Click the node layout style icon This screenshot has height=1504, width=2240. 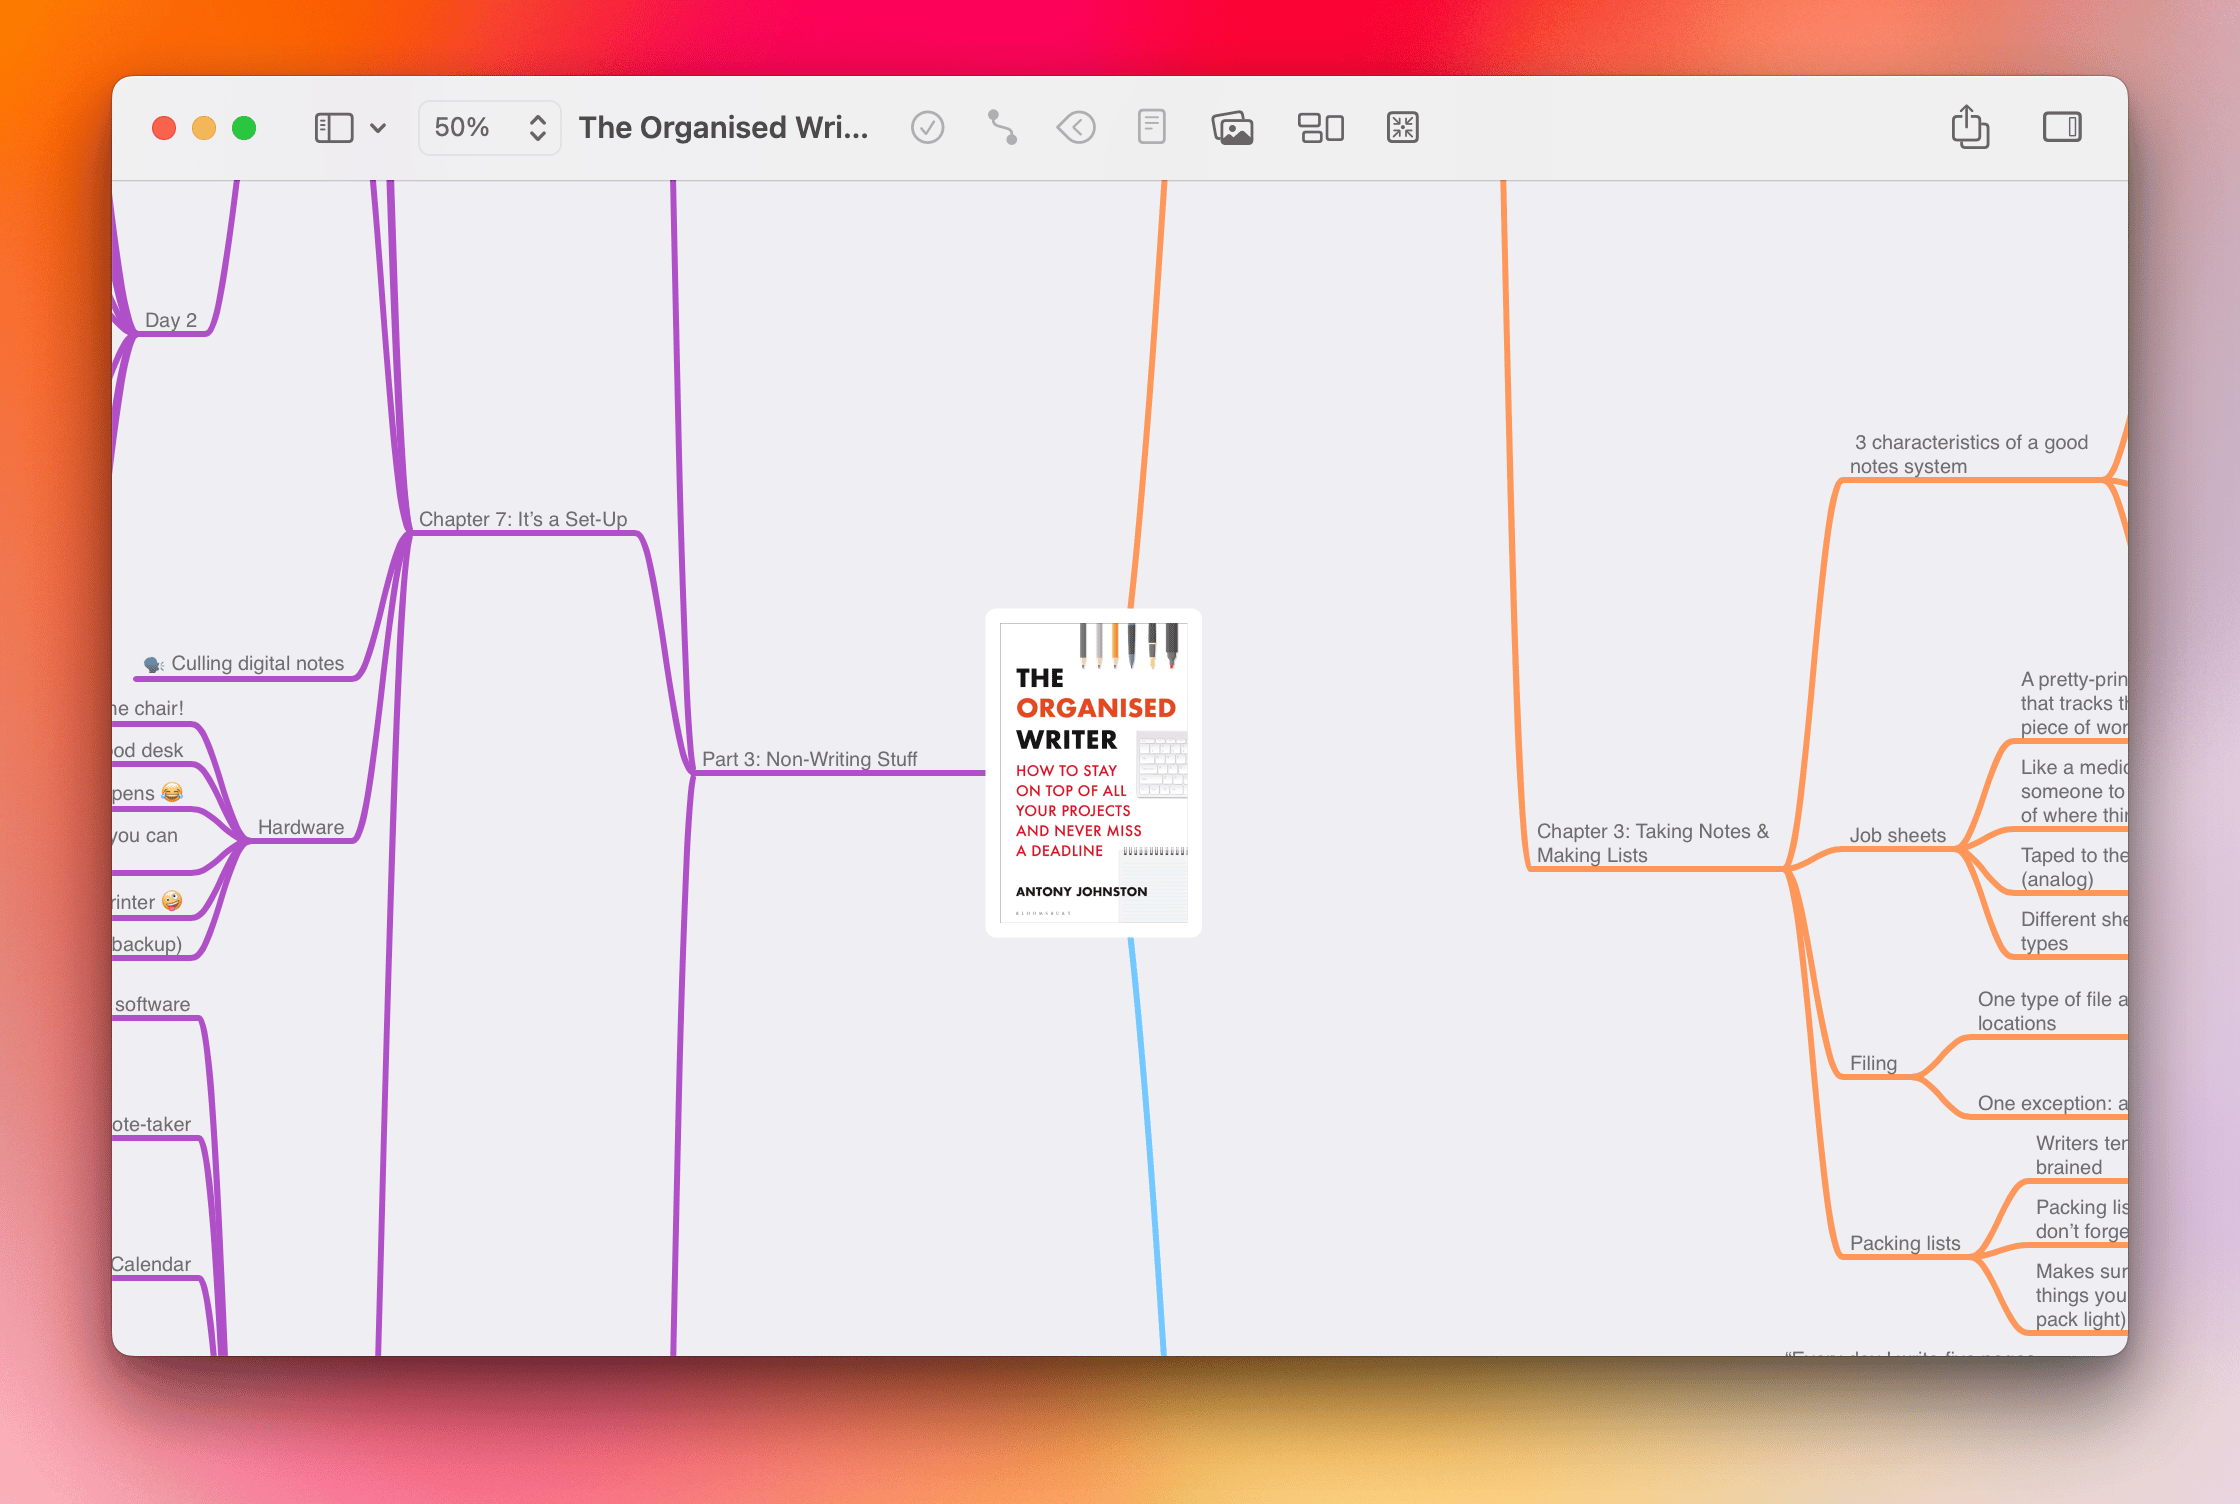click(1321, 128)
